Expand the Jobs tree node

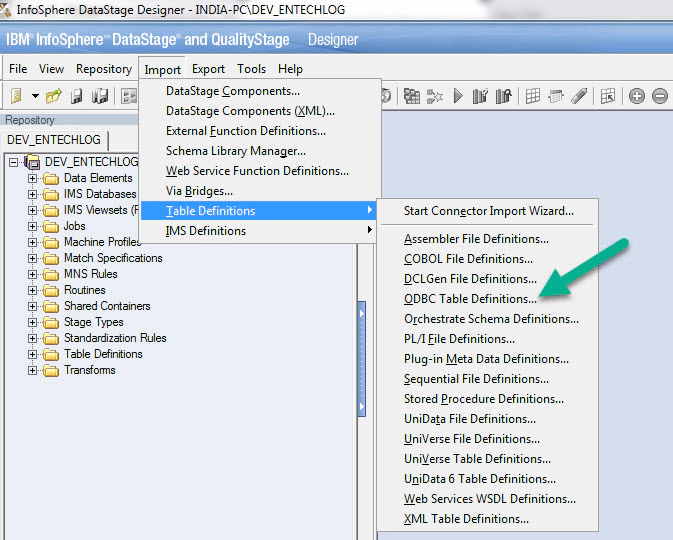coord(32,226)
